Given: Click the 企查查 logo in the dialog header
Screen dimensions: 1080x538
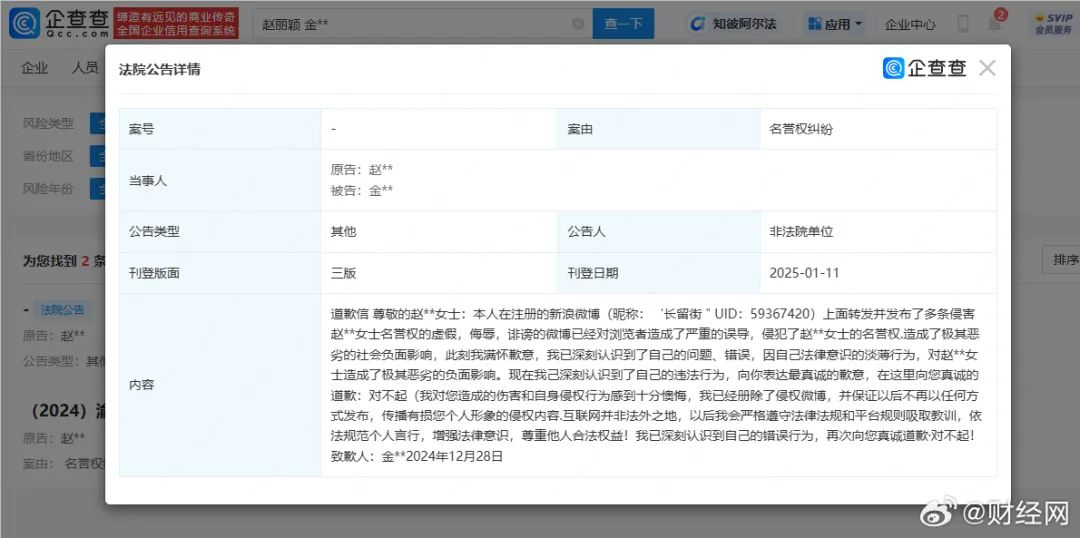Looking at the screenshot, I should coord(924,68).
